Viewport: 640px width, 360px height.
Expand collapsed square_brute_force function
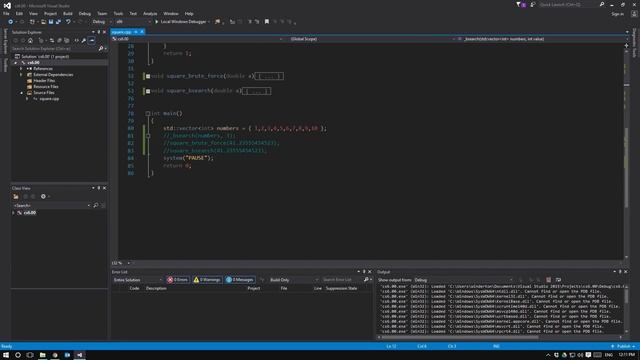click(148, 76)
